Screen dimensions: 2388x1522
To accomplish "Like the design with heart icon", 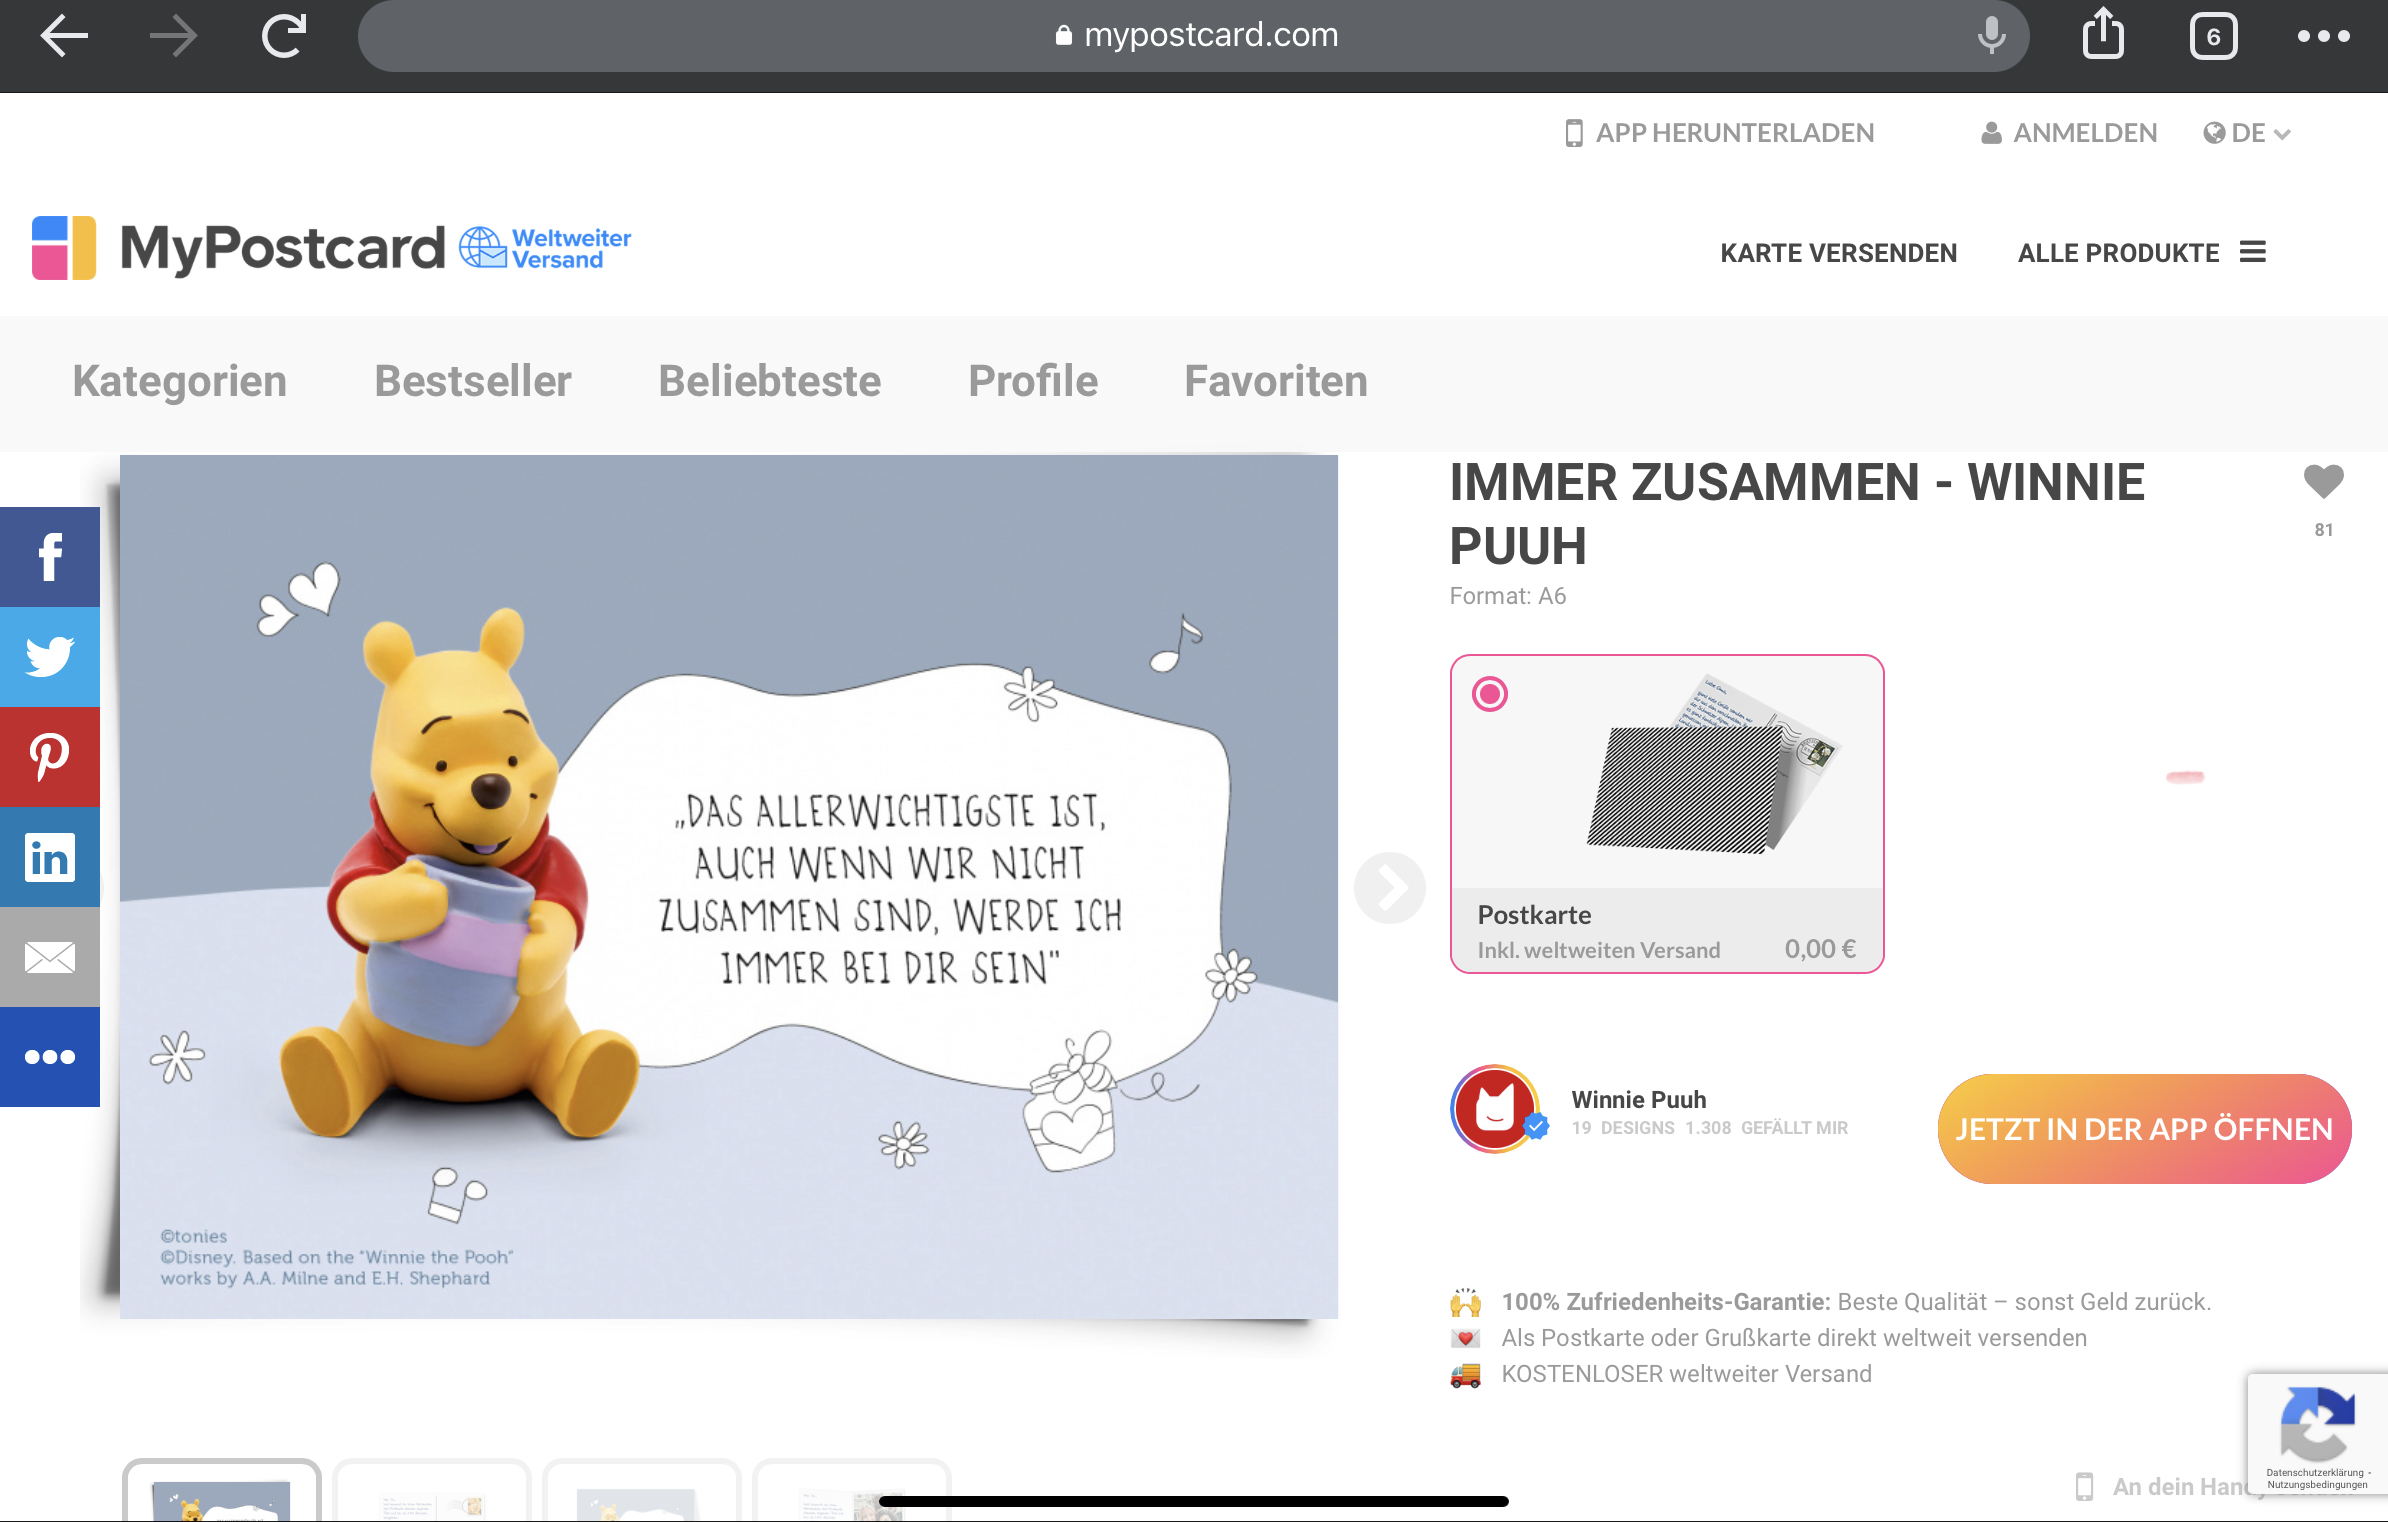I will 2323,482.
